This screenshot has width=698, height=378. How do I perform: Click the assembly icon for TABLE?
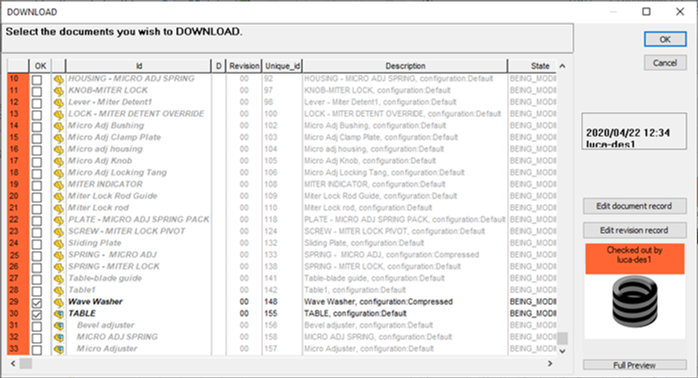click(58, 314)
